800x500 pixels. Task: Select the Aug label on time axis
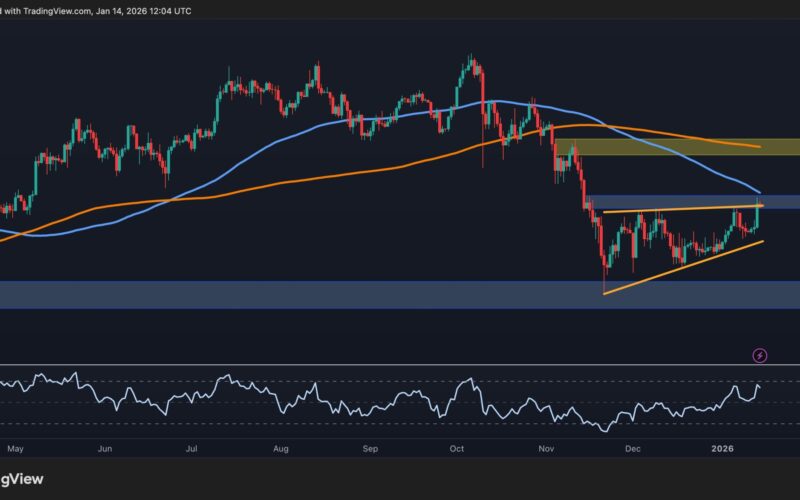point(282,450)
